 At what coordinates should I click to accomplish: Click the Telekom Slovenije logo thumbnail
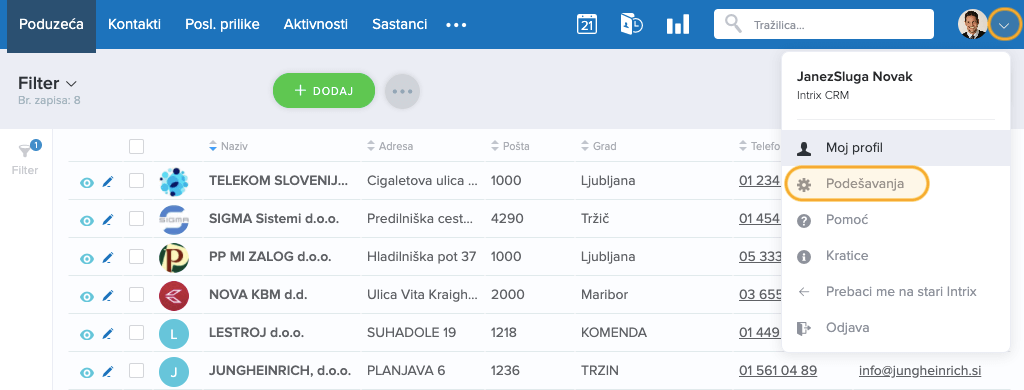[174, 182]
